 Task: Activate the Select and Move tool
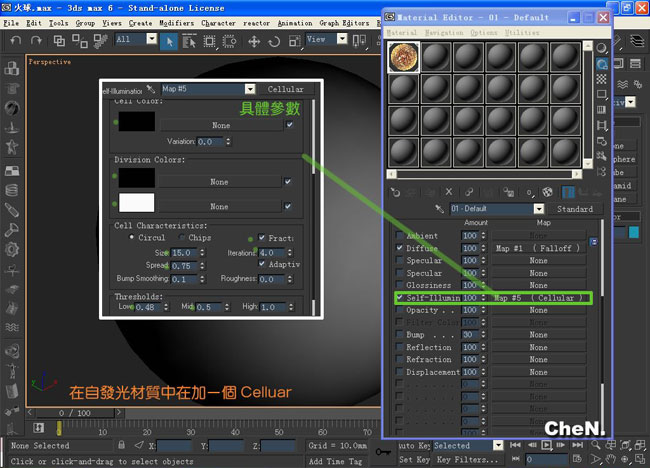coord(254,41)
